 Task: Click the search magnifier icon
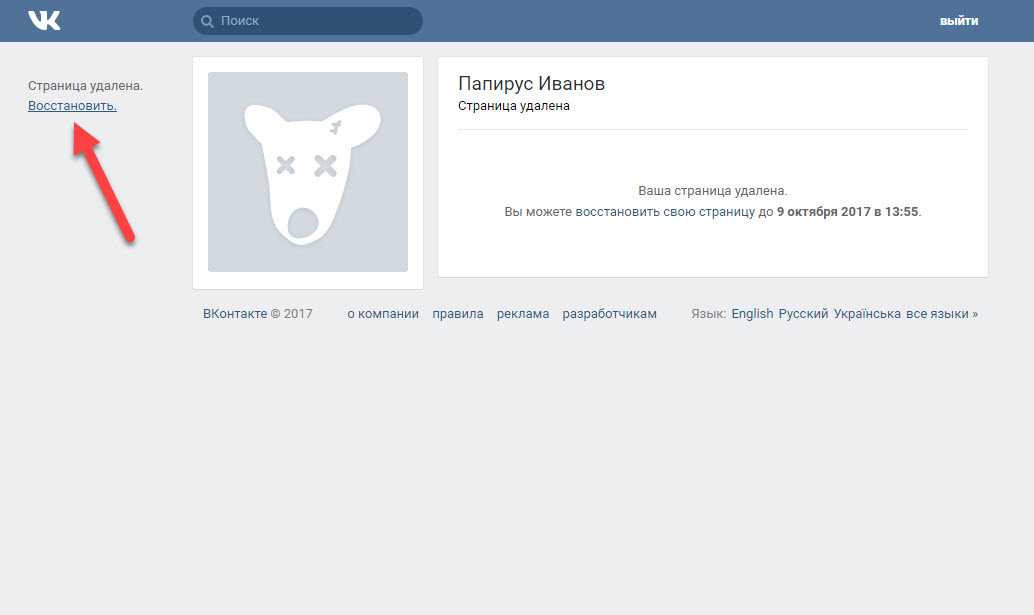[207, 21]
